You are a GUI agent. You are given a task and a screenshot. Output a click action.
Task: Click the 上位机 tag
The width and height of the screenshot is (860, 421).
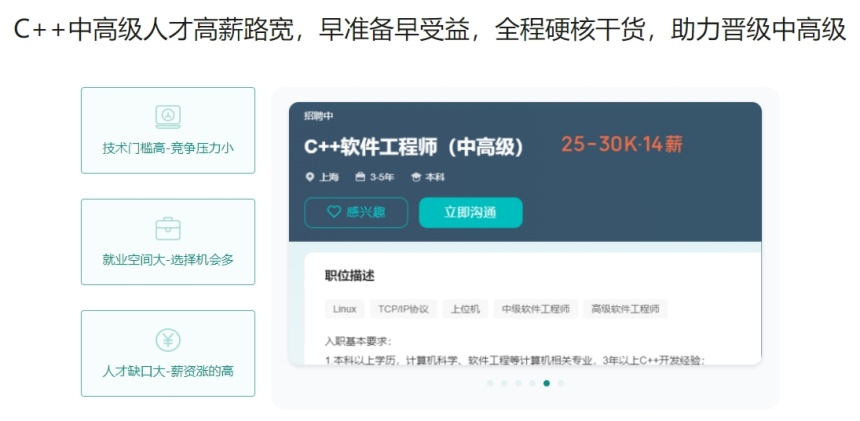(x=465, y=309)
